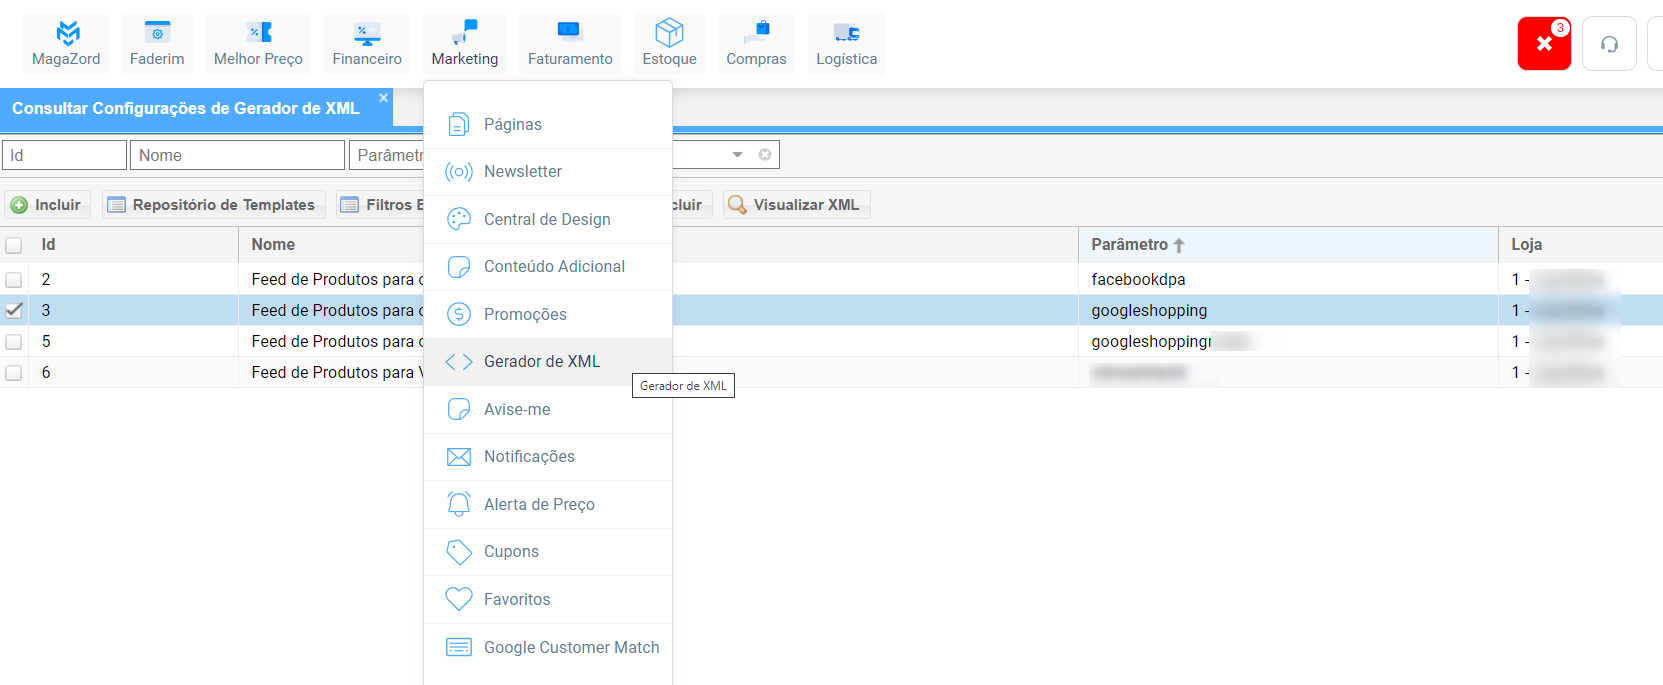1663x685 pixels.
Task: Open the headset support icon
Action: (1609, 44)
